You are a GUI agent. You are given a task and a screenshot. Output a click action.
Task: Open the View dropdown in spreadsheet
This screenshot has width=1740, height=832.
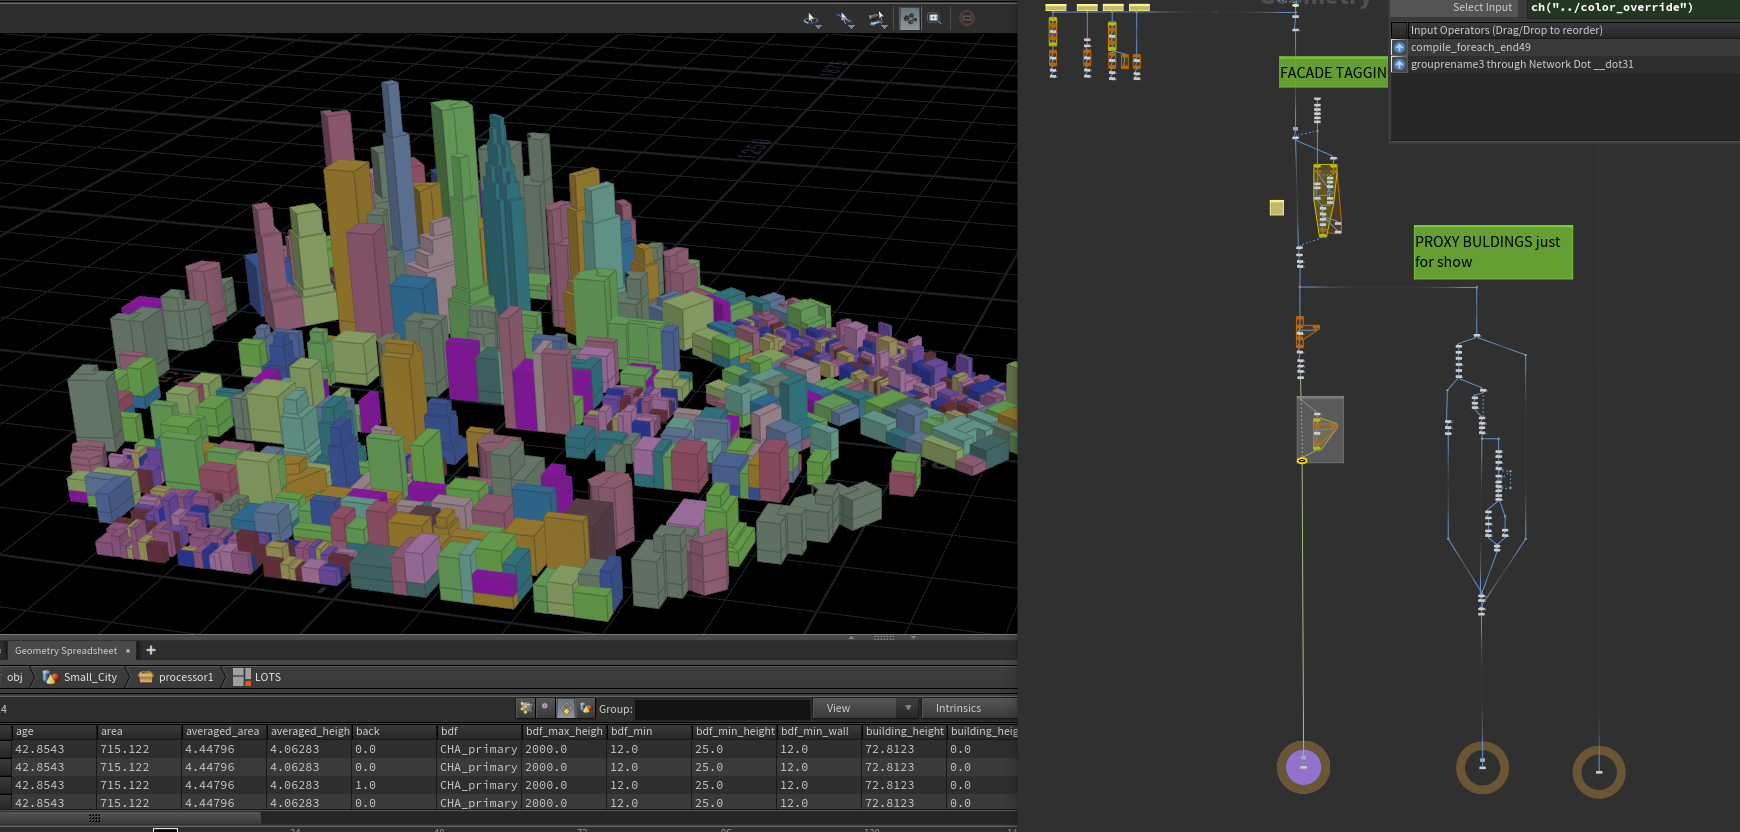pyautogui.click(x=866, y=708)
